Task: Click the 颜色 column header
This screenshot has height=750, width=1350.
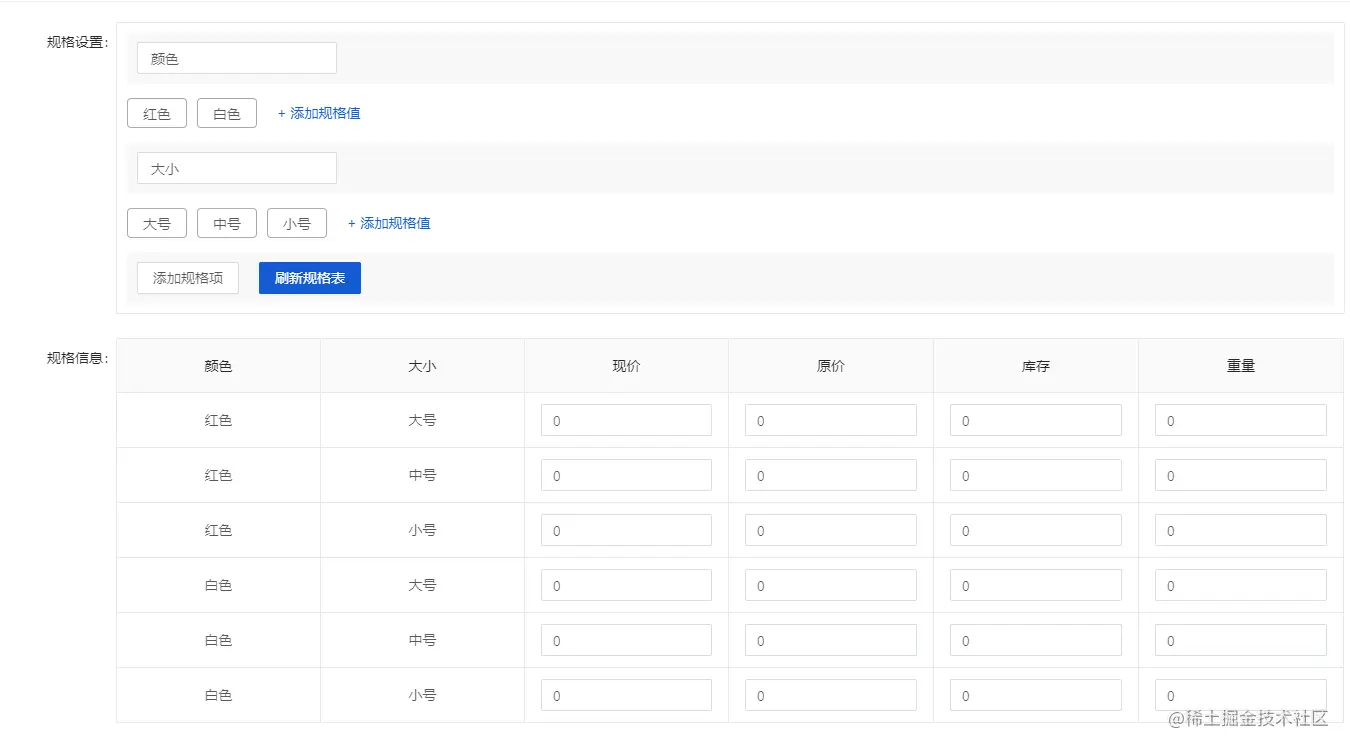Action: (218, 366)
